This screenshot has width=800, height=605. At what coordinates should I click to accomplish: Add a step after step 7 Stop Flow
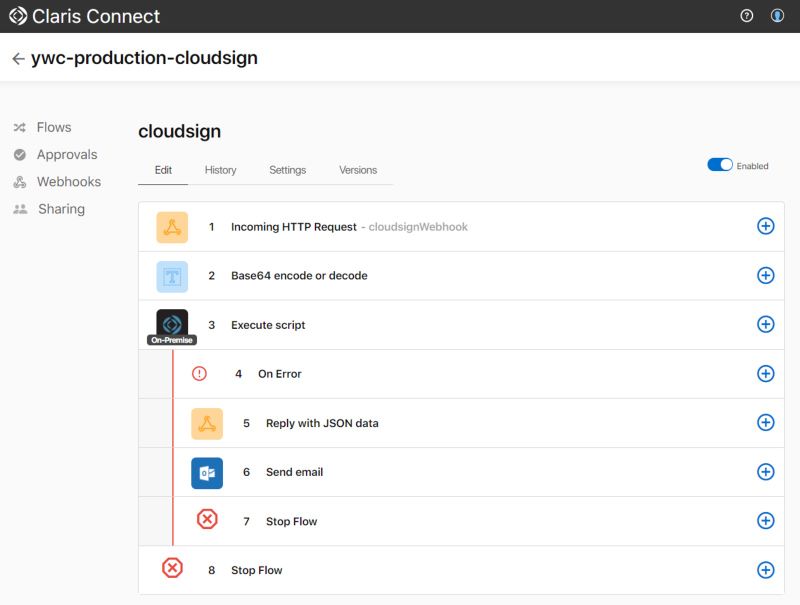[765, 521]
